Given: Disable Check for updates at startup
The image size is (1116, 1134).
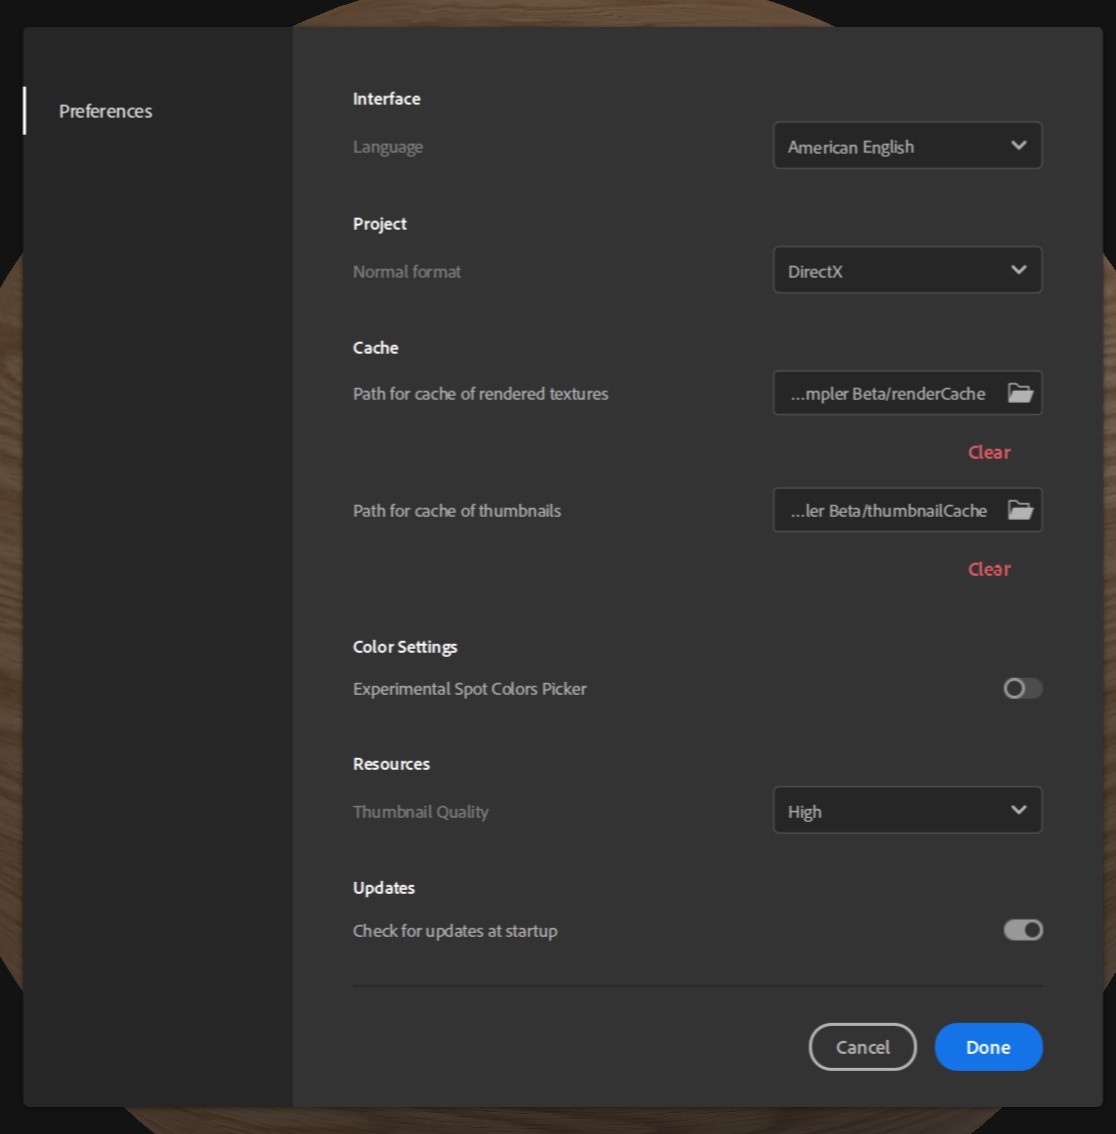Looking at the screenshot, I should pyautogui.click(x=1023, y=929).
